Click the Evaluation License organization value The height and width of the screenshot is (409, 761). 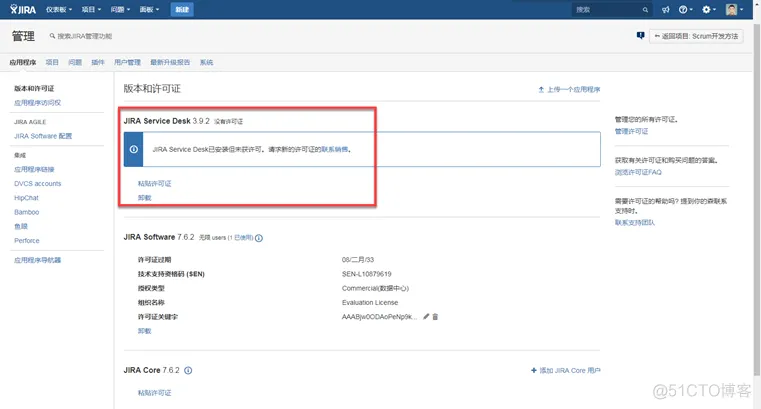coord(370,302)
